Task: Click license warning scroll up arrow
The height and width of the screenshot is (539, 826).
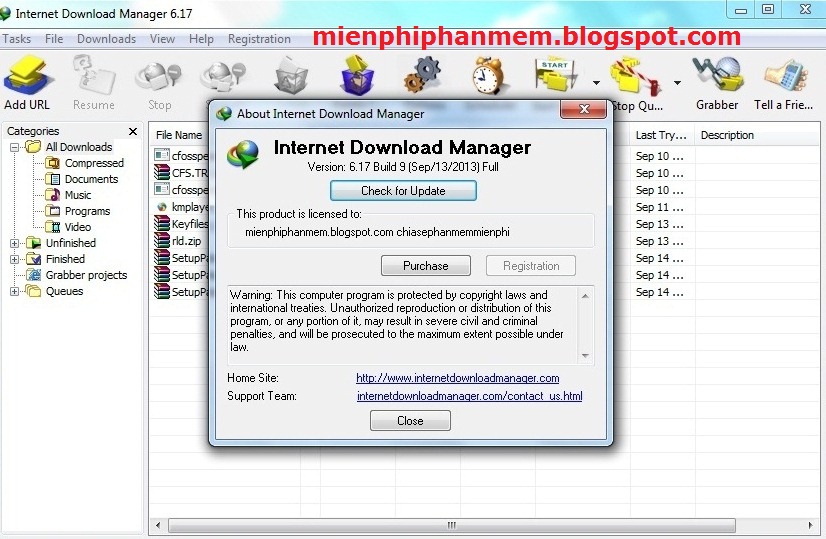Action: [585, 296]
